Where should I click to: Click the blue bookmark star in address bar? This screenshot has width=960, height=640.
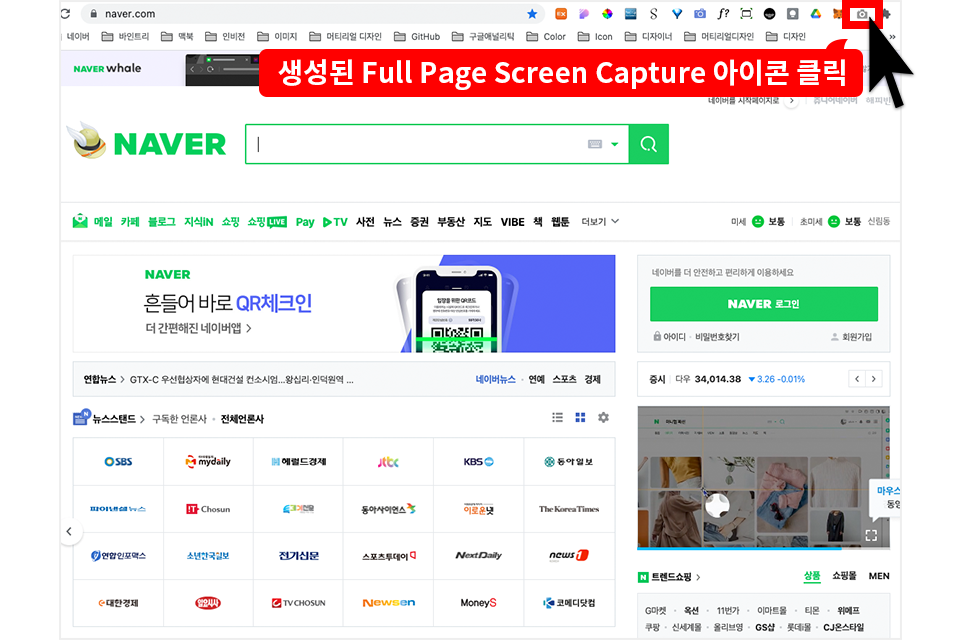532,13
